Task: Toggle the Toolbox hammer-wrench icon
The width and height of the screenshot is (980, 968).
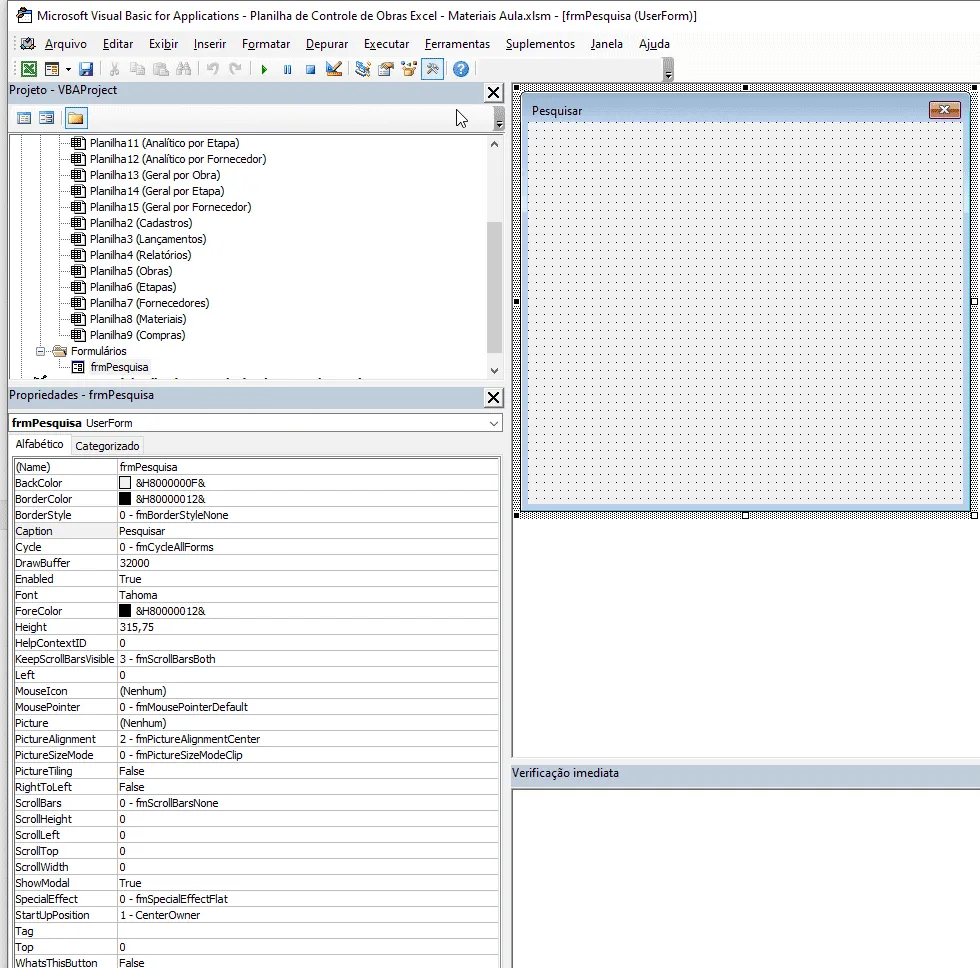Action: (432, 69)
